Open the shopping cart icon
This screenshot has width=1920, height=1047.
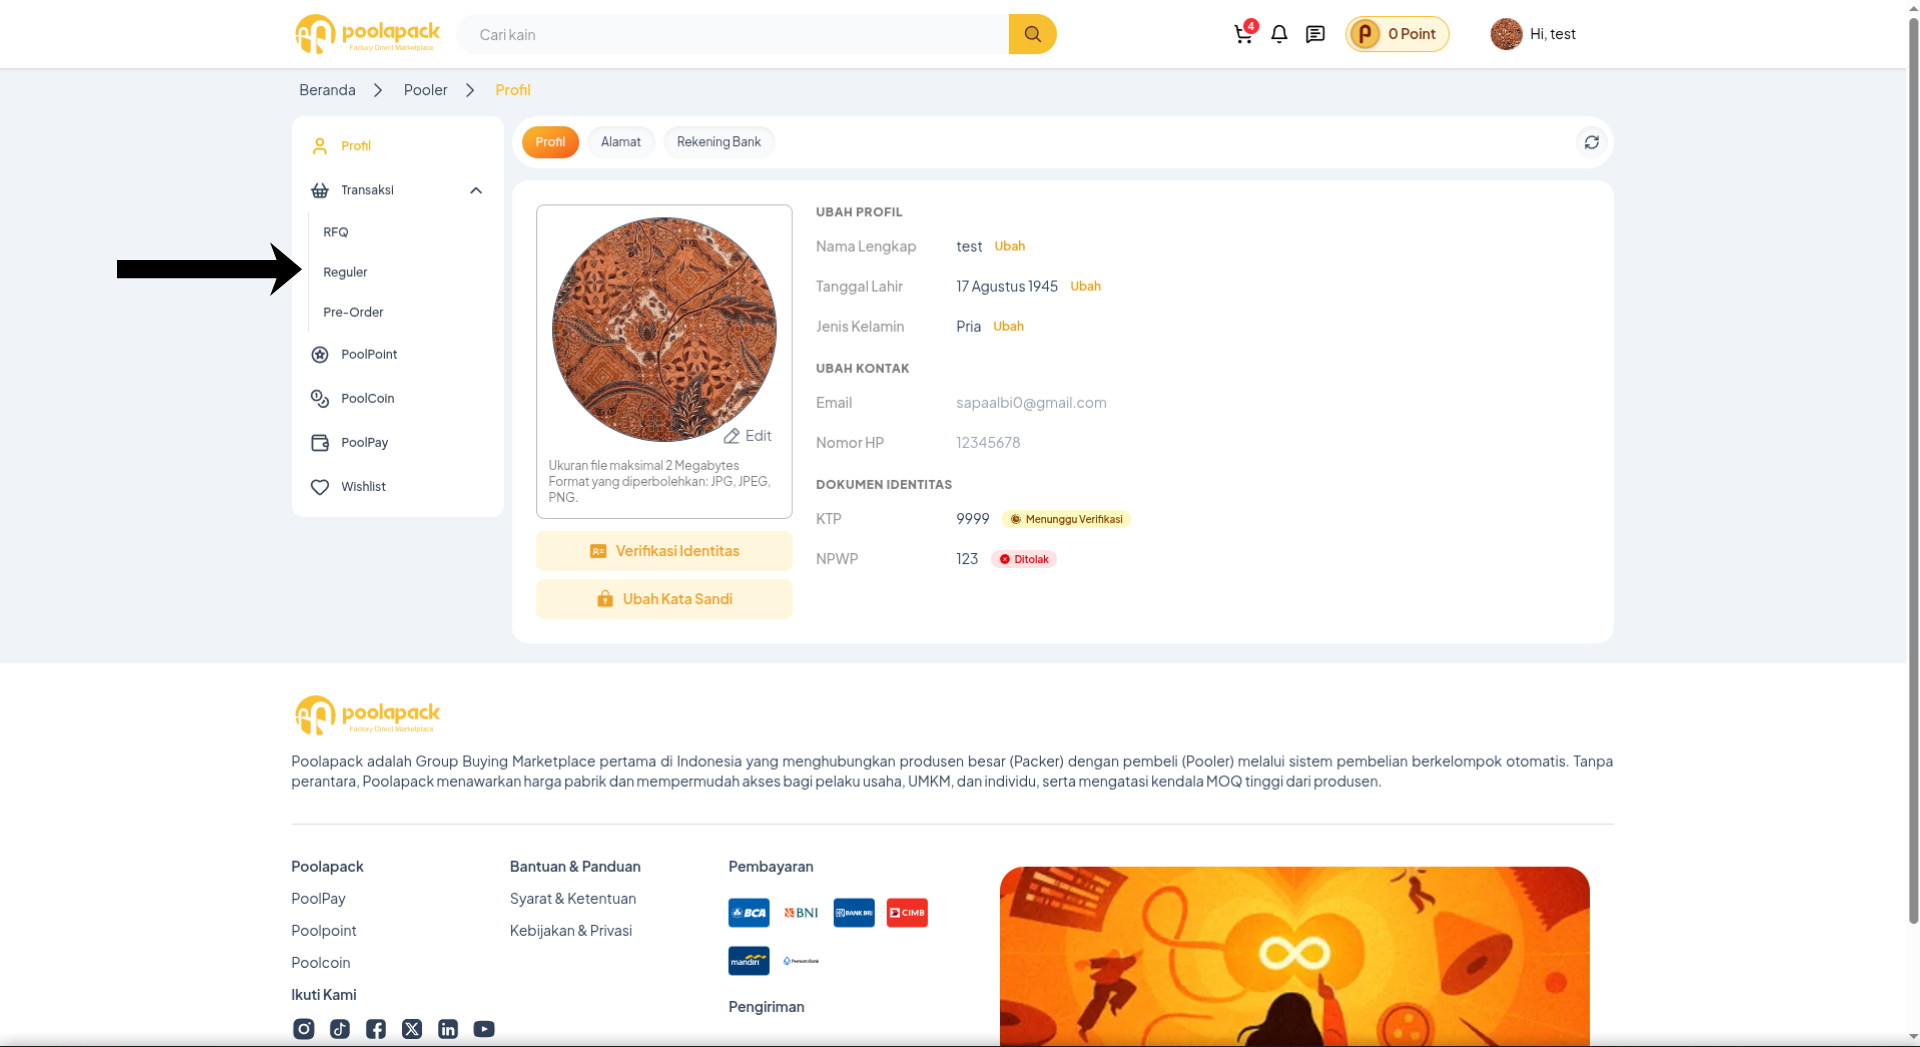1243,34
